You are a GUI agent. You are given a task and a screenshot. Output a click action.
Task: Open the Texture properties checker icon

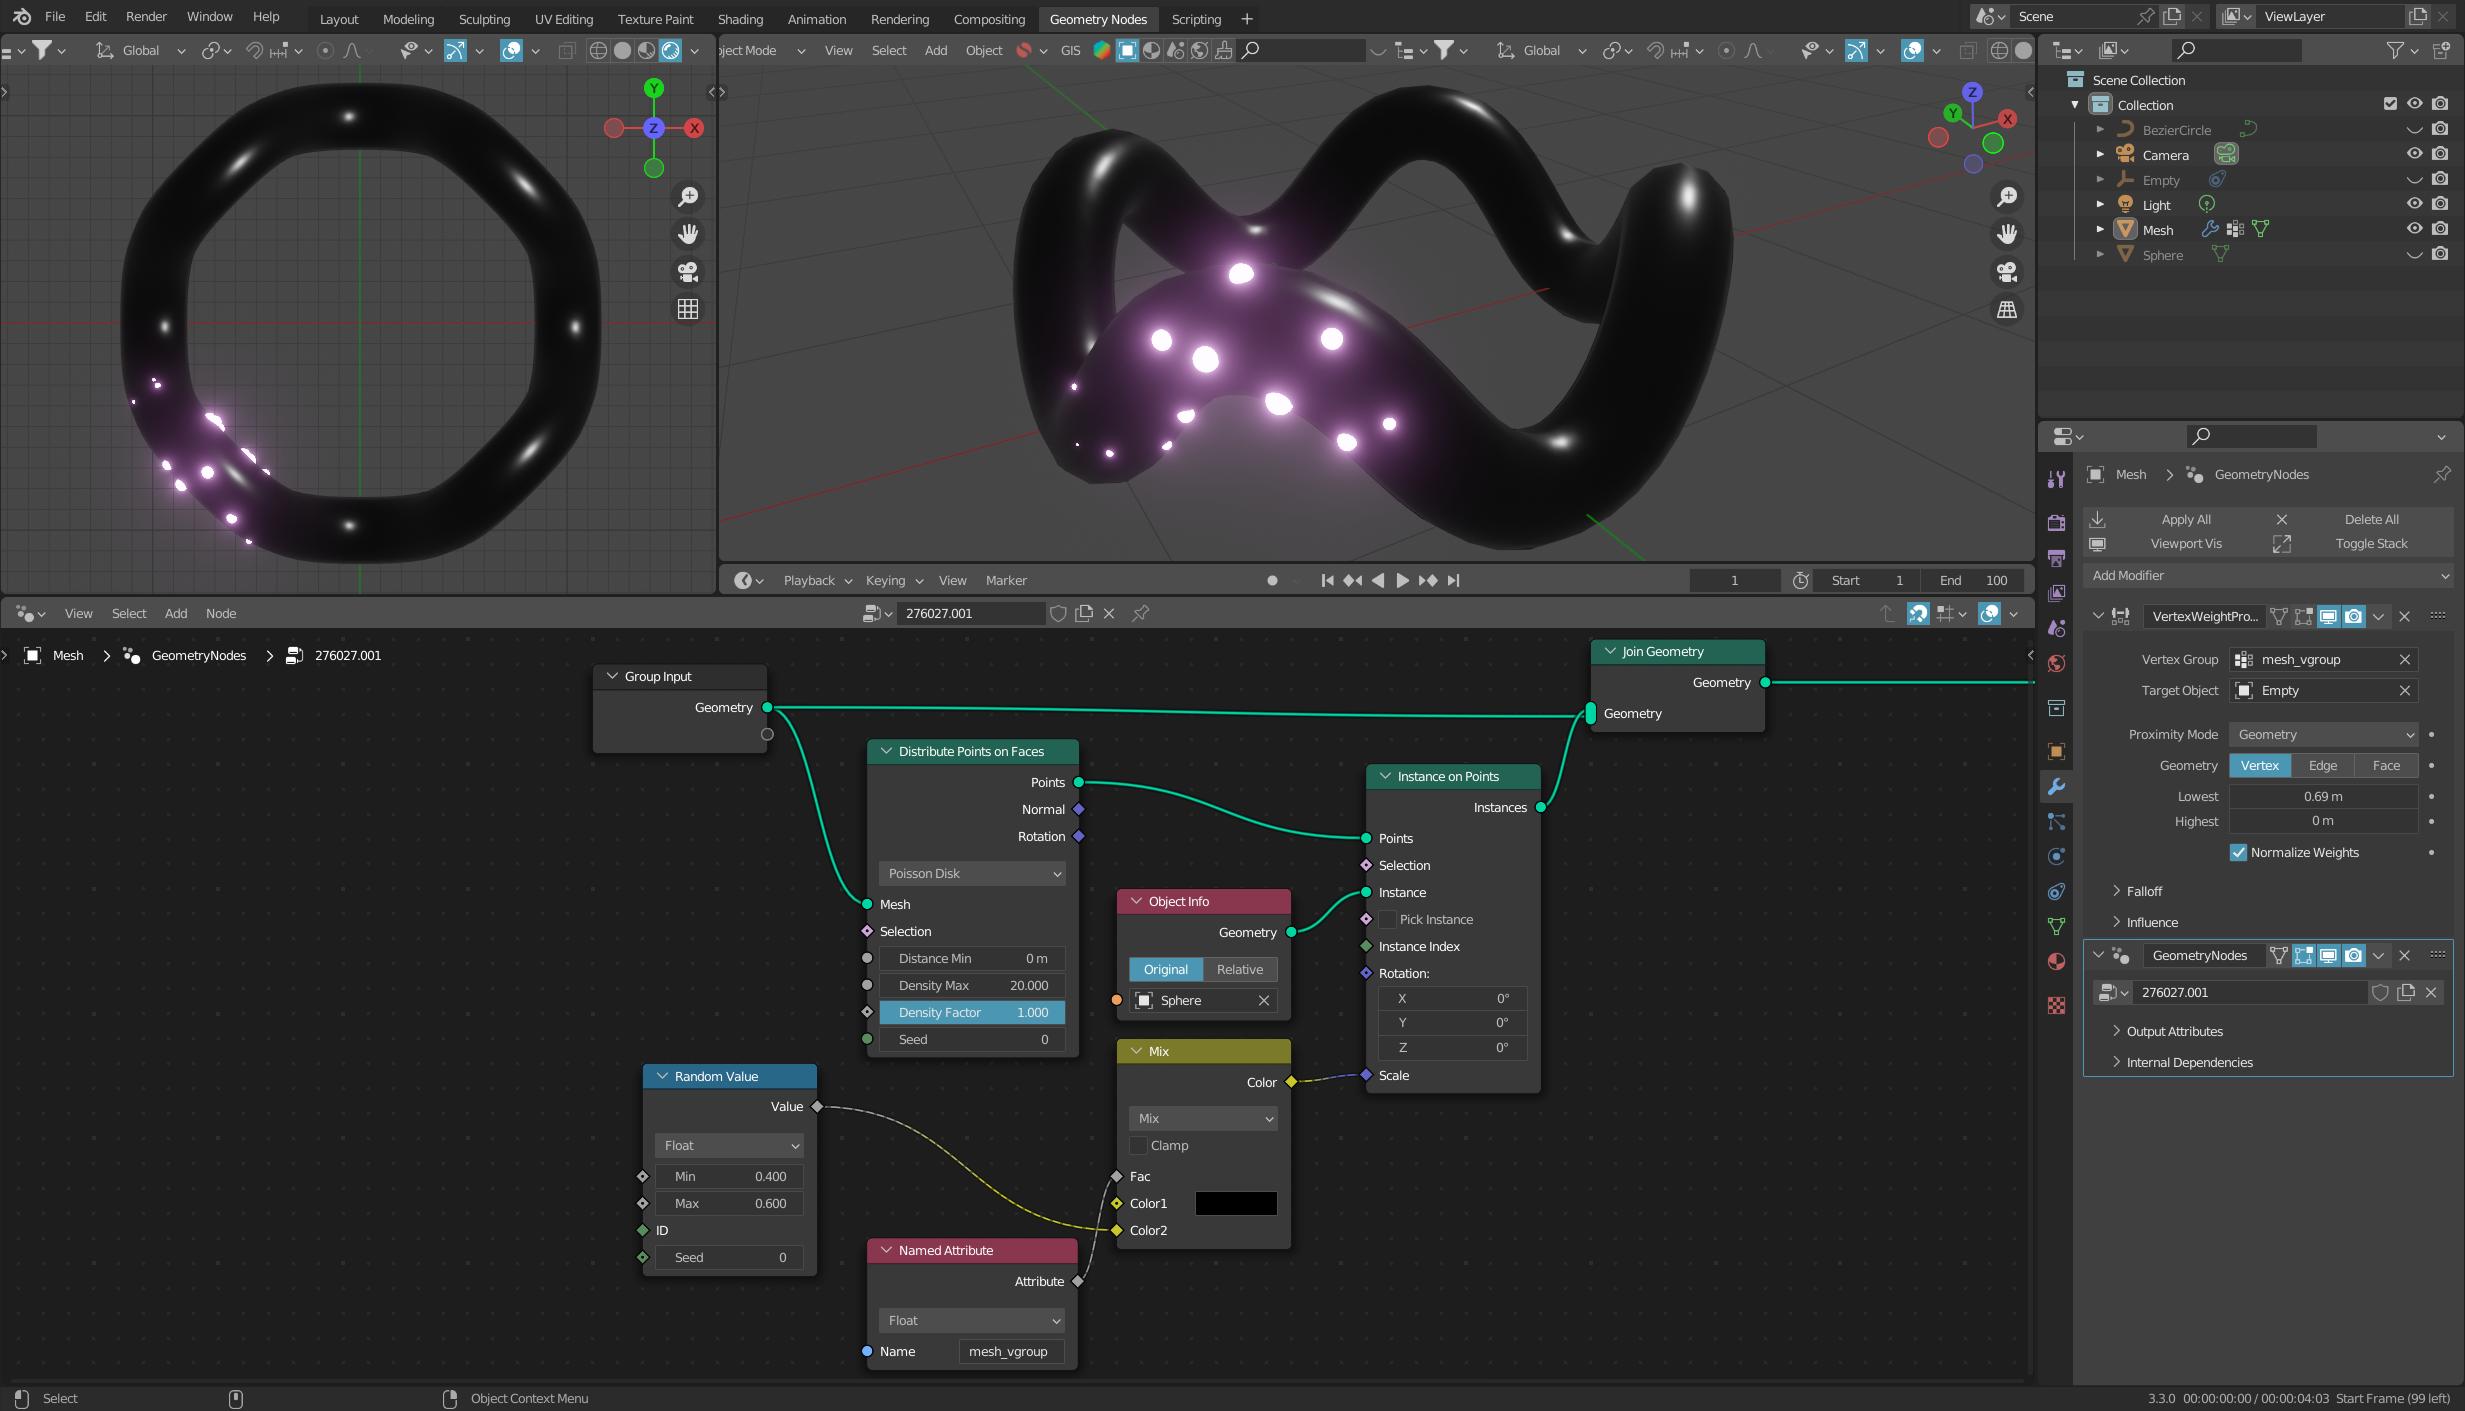click(2056, 1005)
